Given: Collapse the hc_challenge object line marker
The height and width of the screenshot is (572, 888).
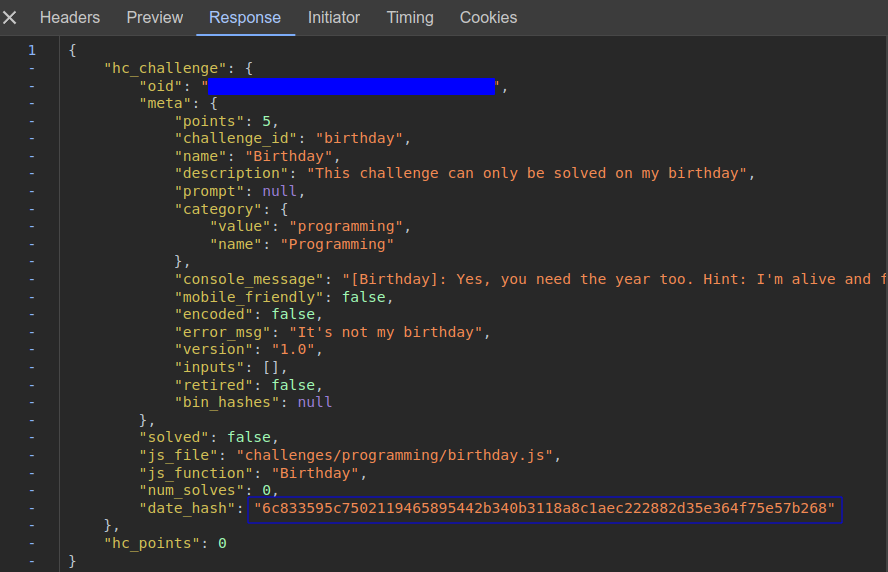Looking at the screenshot, I should (x=32, y=69).
